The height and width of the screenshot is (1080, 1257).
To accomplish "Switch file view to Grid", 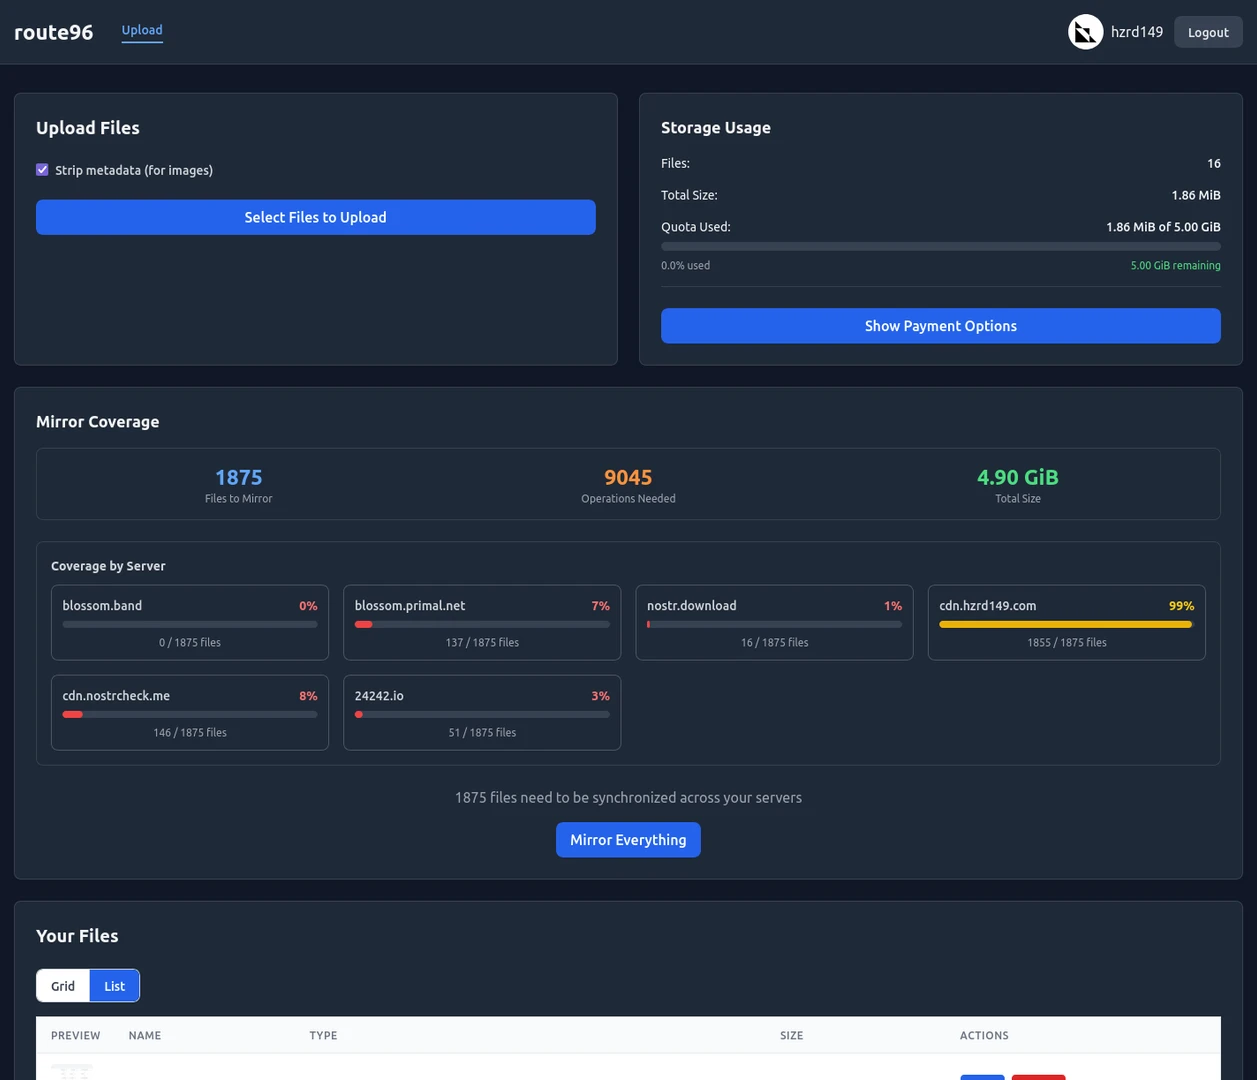I will [63, 986].
